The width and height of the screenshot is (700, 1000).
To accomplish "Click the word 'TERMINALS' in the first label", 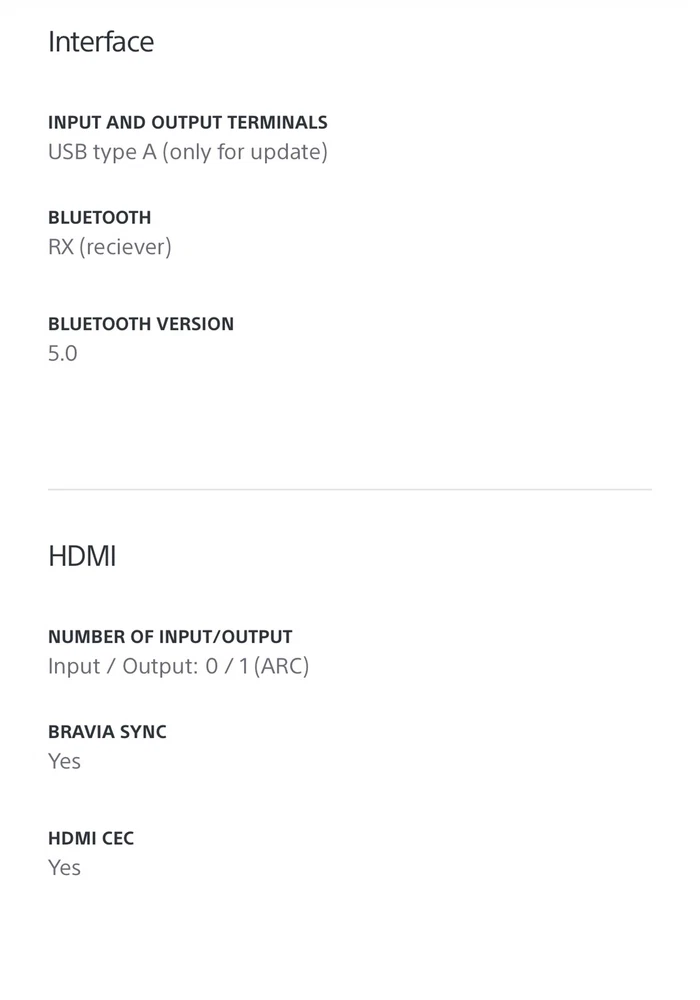I will click(277, 123).
